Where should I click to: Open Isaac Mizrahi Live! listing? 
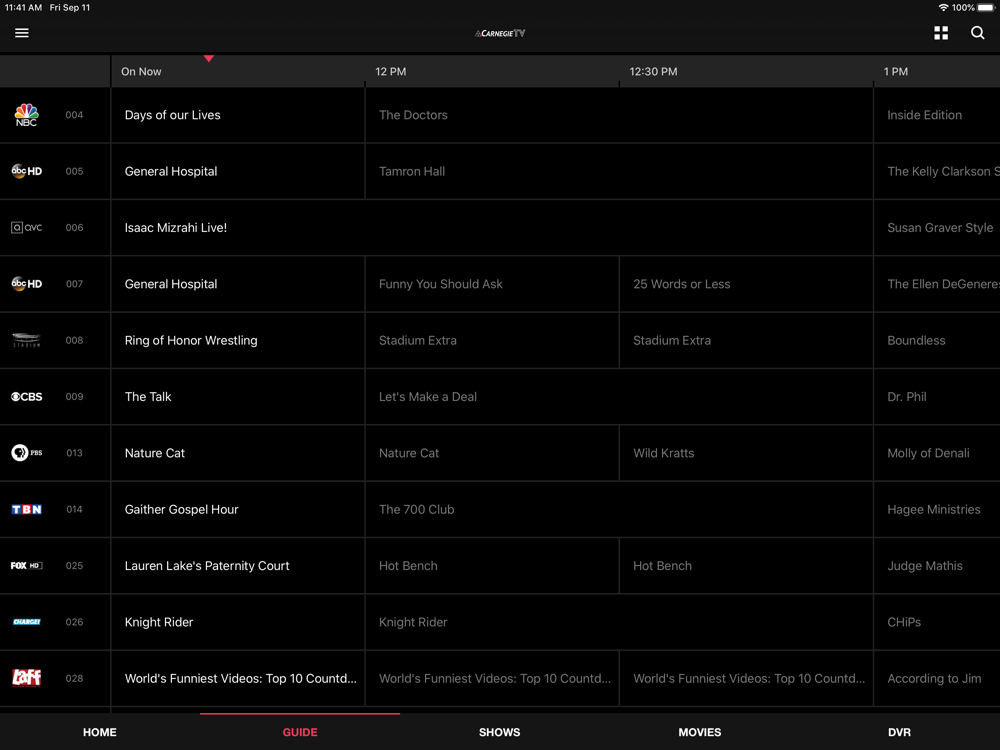(492, 228)
